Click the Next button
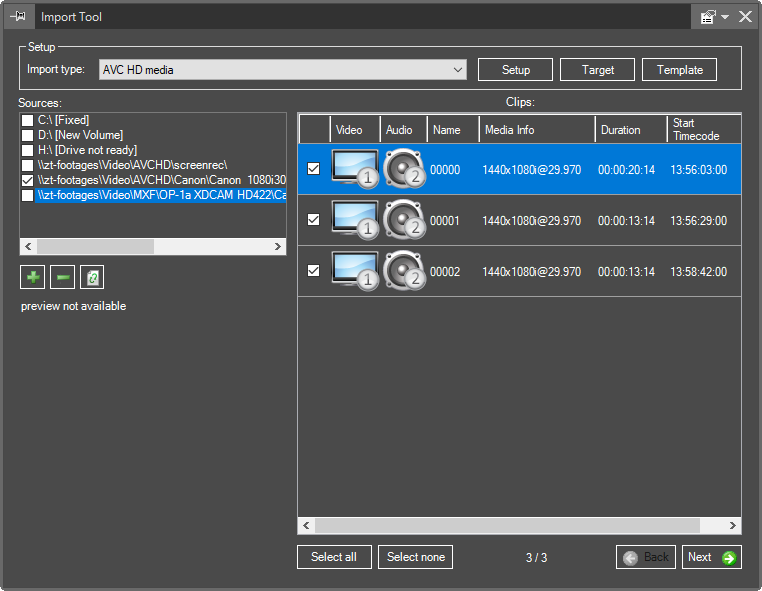 (x=712, y=557)
